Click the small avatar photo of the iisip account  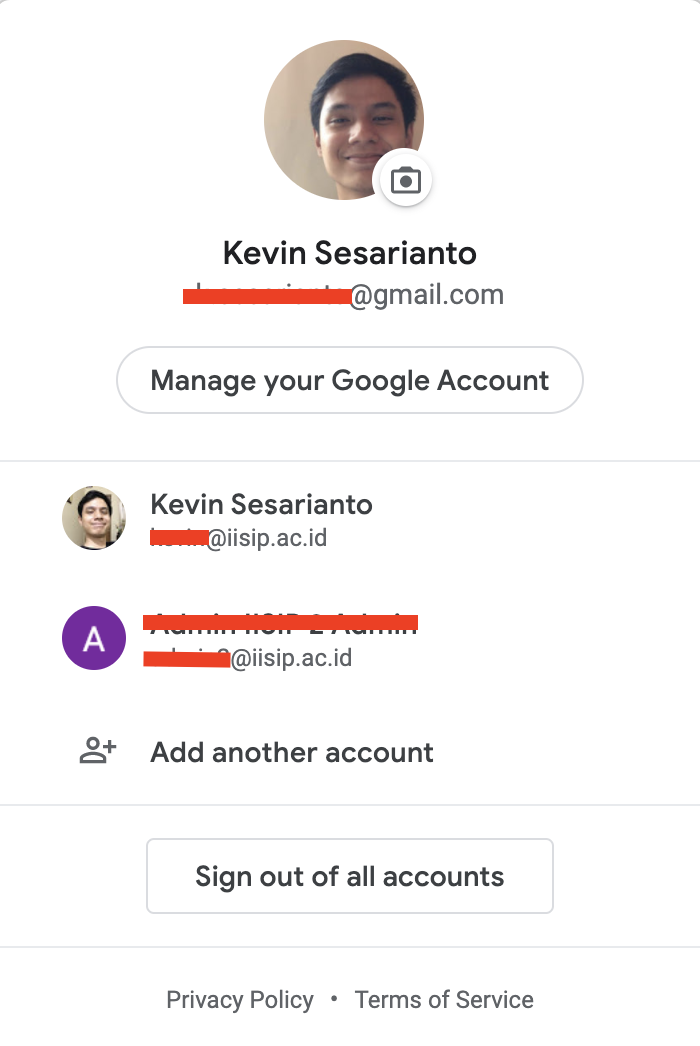(94, 518)
